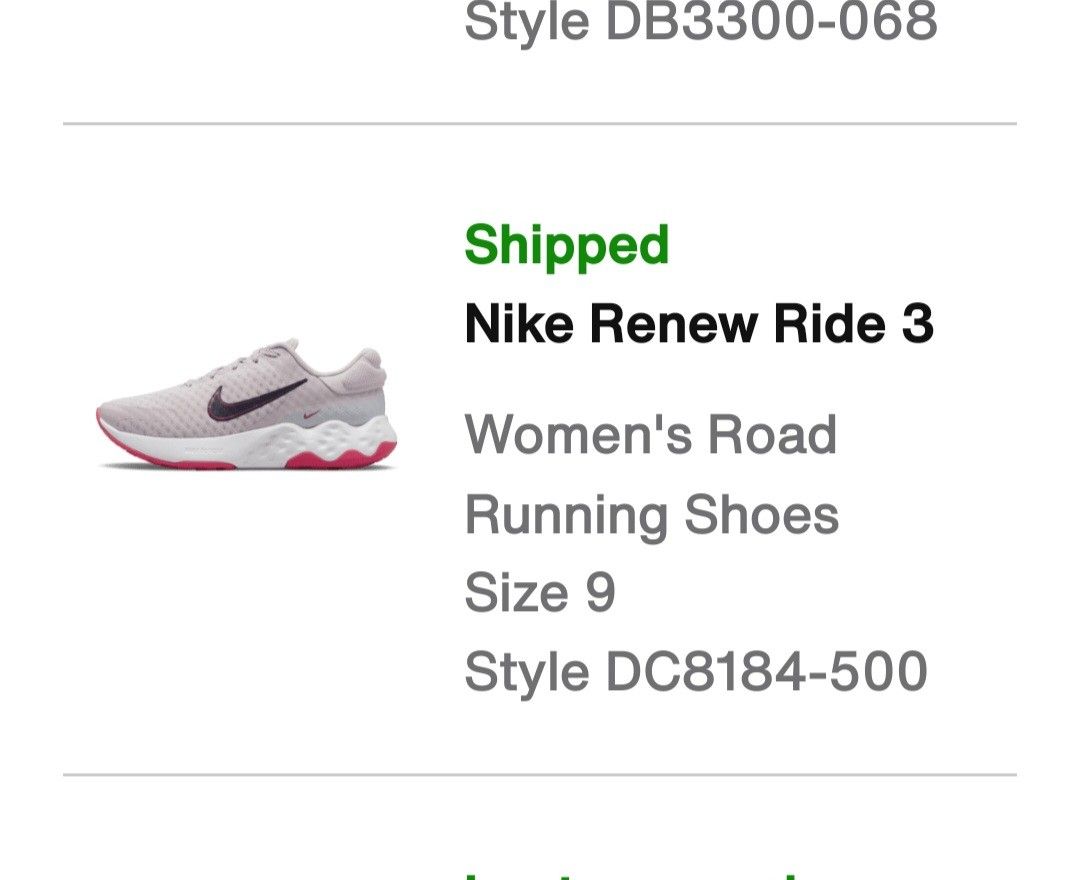Click the partially visible green status at bottom

click(x=640, y=872)
